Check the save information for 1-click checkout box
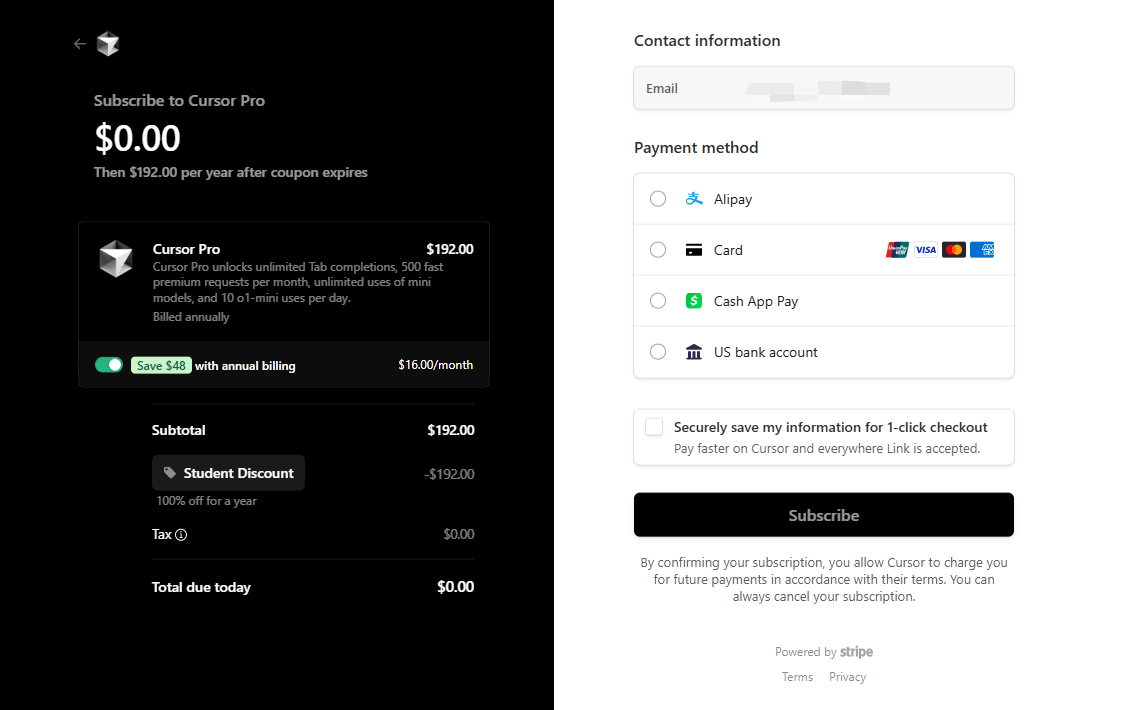 [x=654, y=427]
